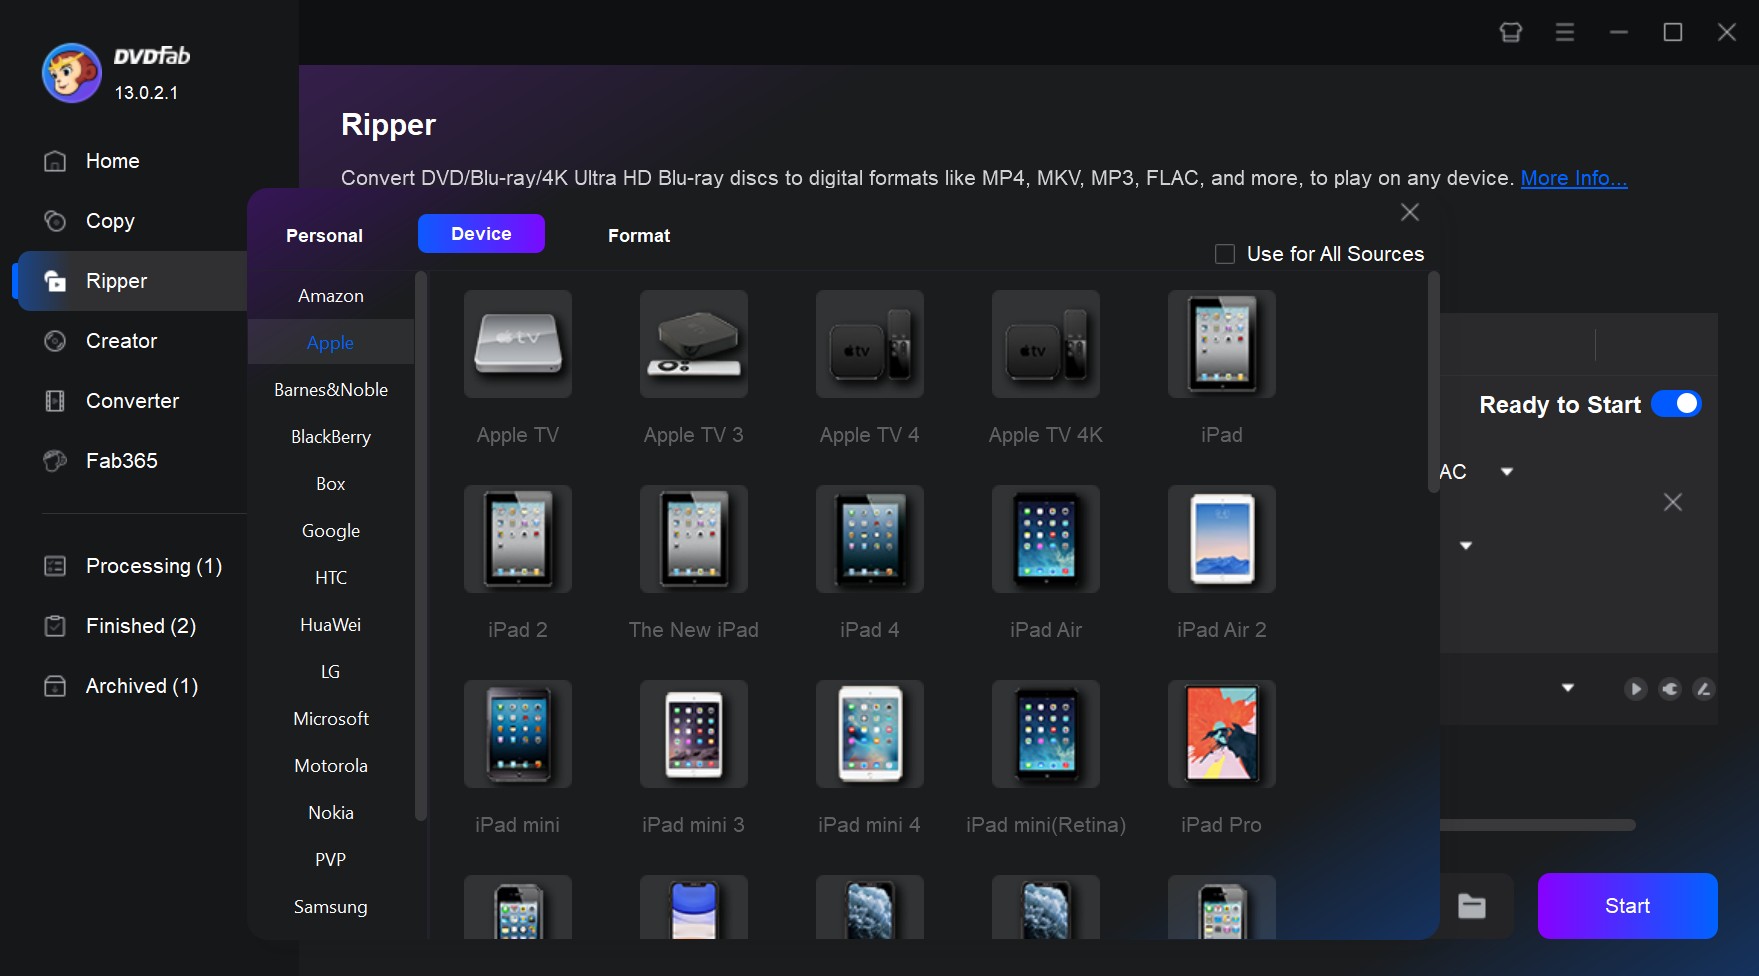Select Apple in the brand list
The image size is (1759, 976).
pos(331,343)
